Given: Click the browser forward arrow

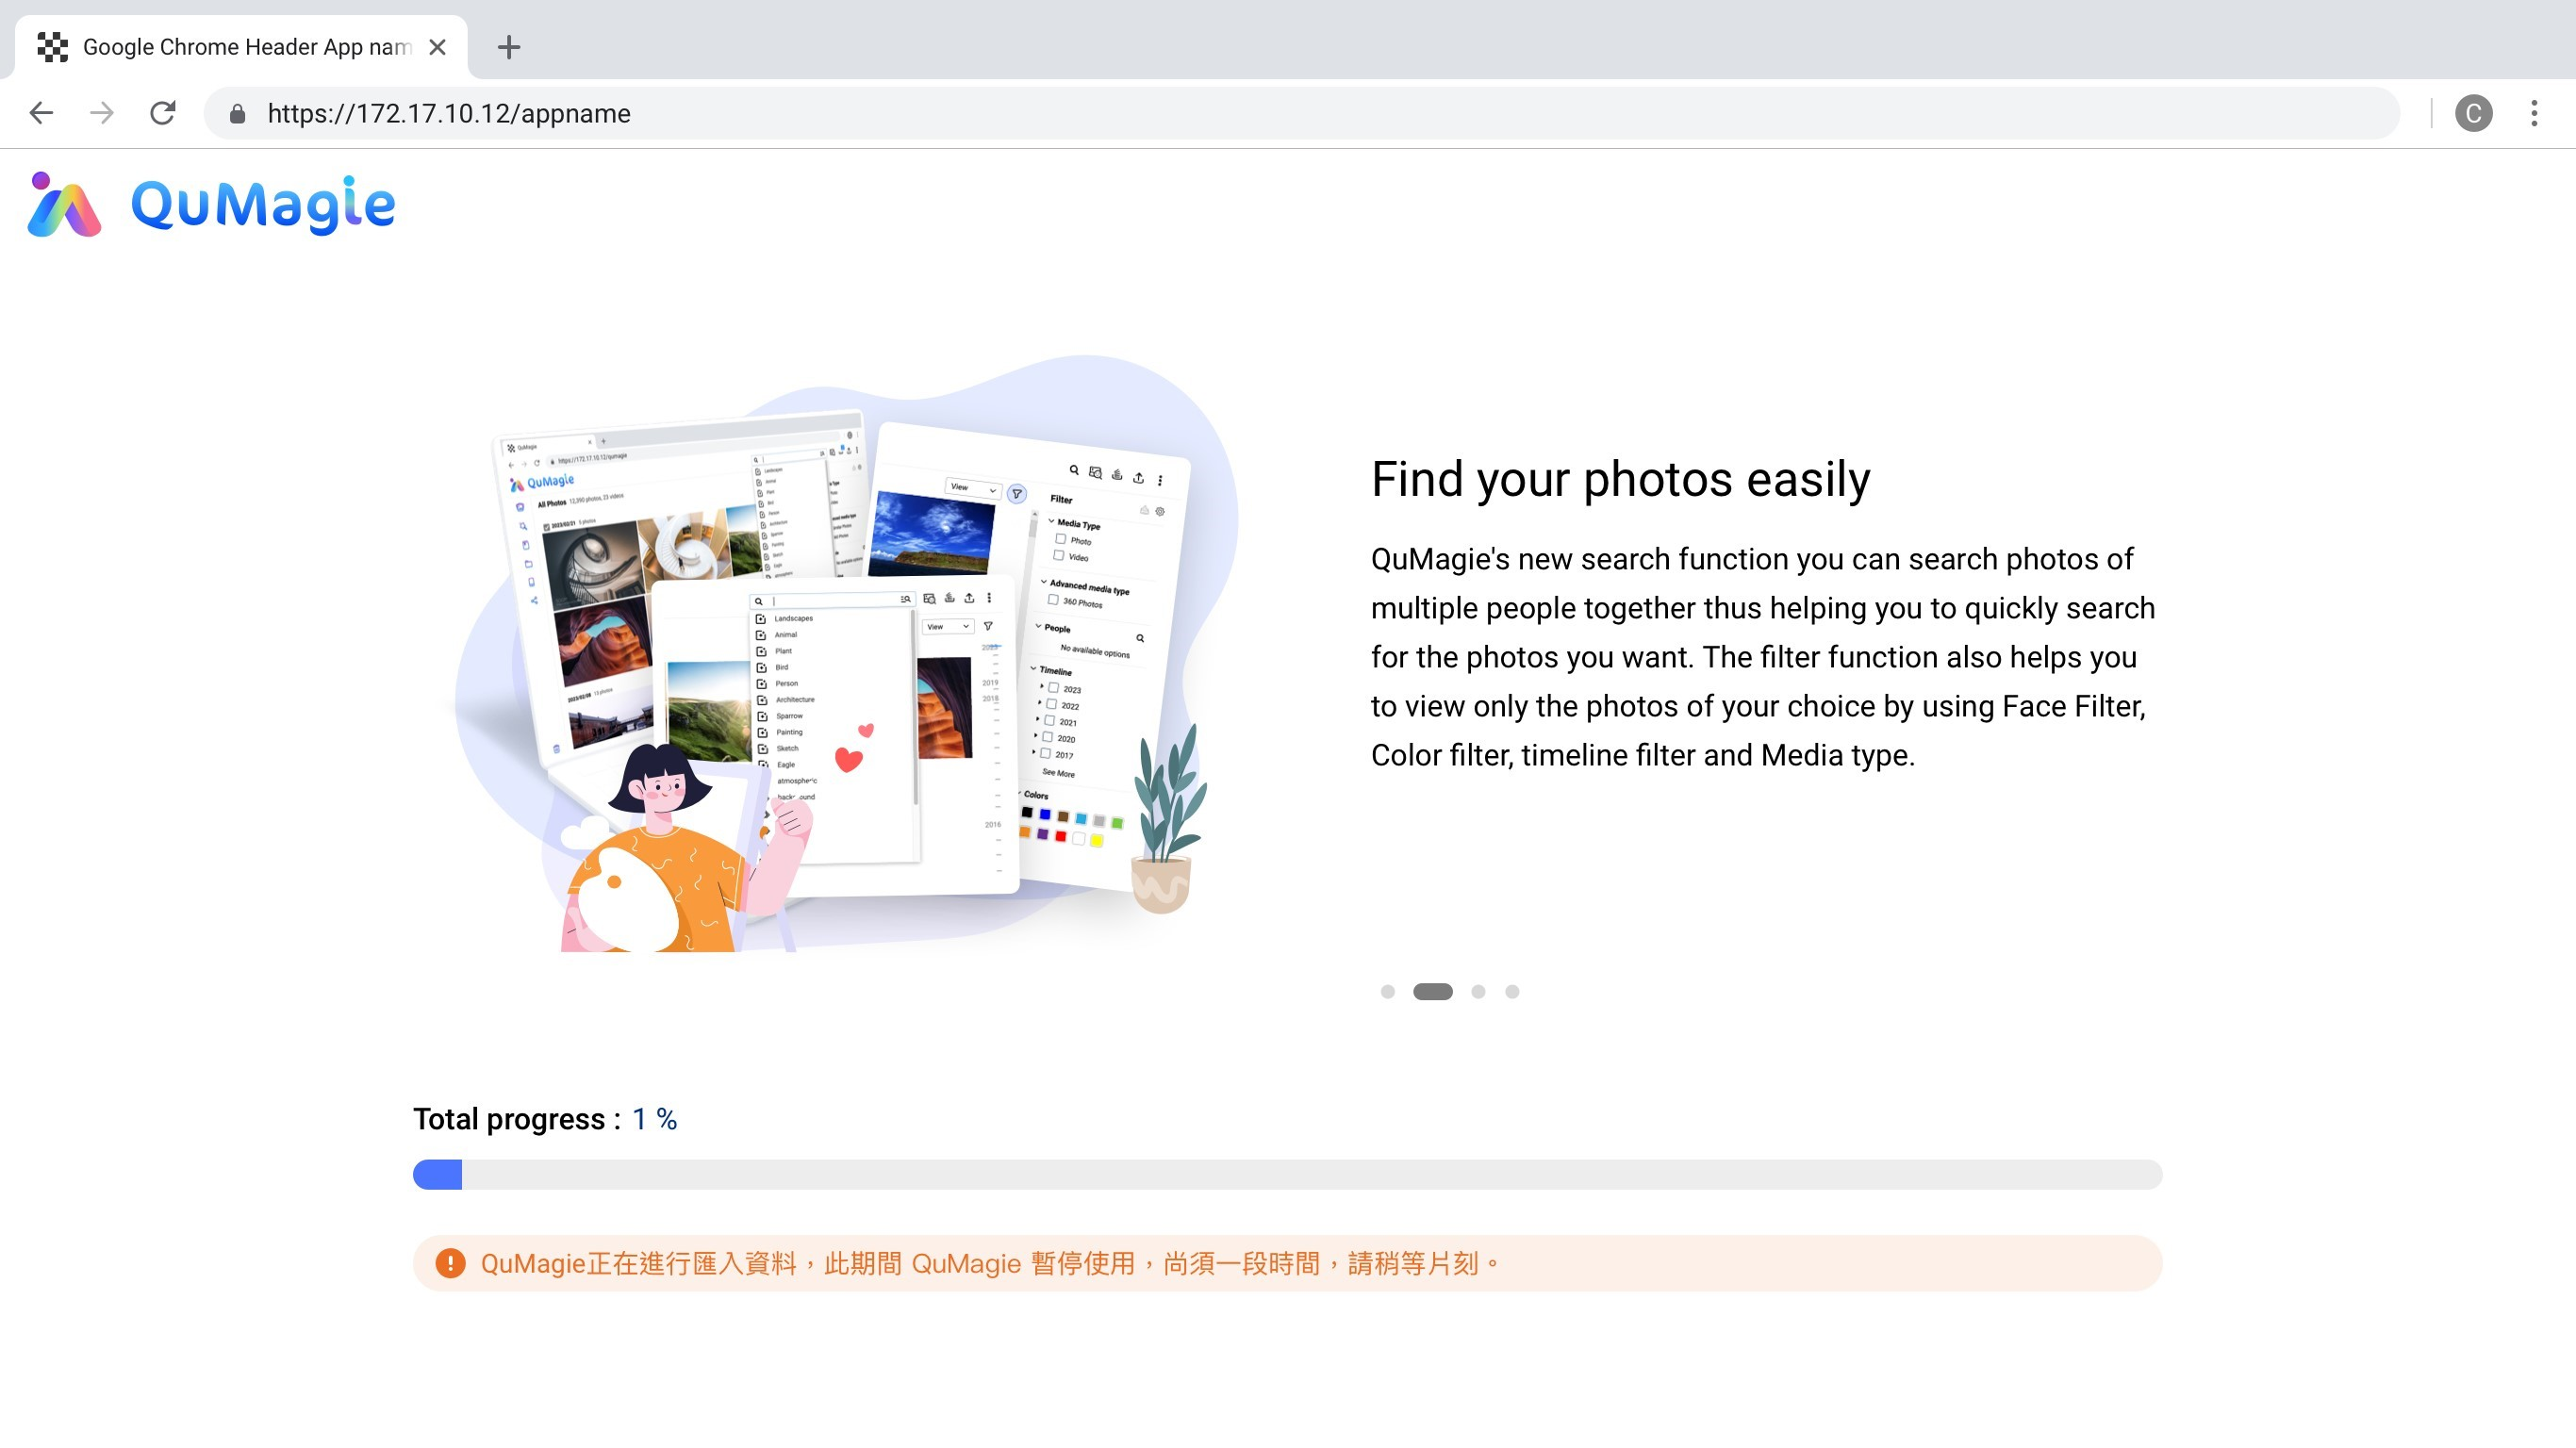Looking at the screenshot, I should 101,113.
